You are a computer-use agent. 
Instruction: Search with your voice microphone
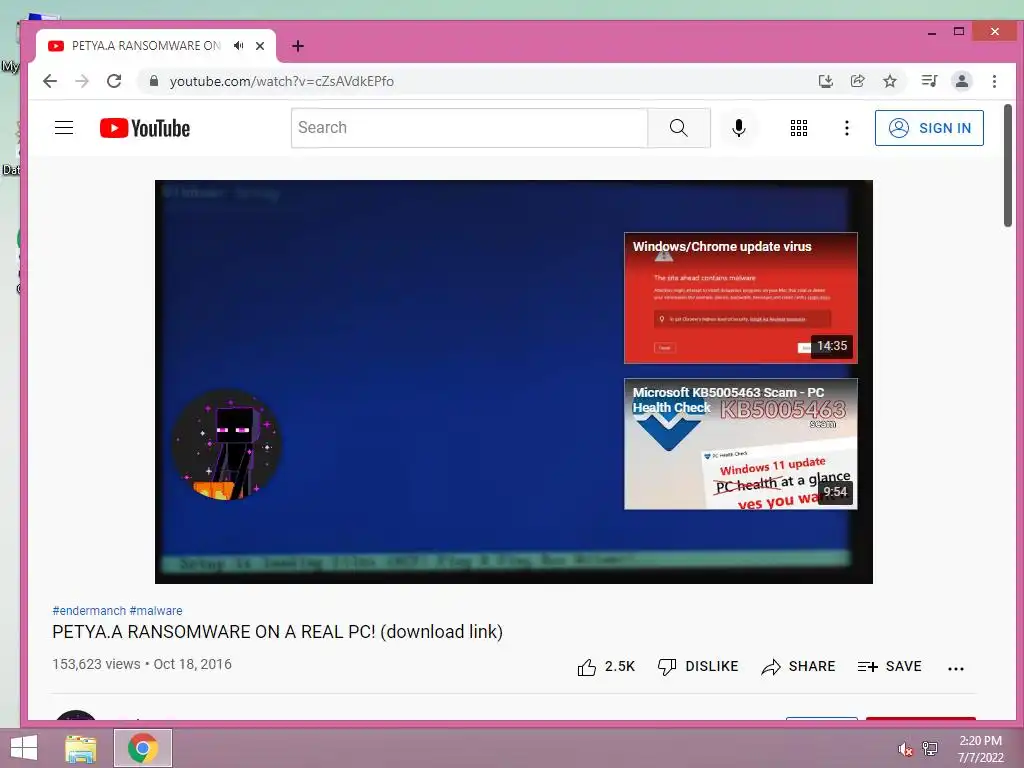click(x=739, y=128)
